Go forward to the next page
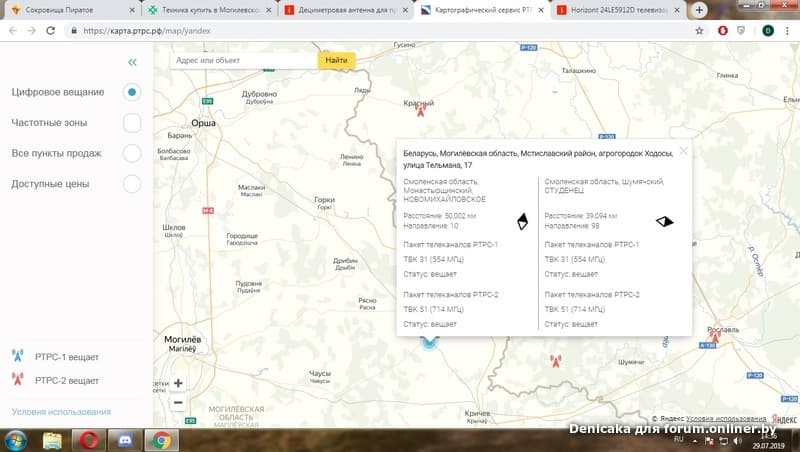Viewport: 800px width, 452px height. (32, 31)
